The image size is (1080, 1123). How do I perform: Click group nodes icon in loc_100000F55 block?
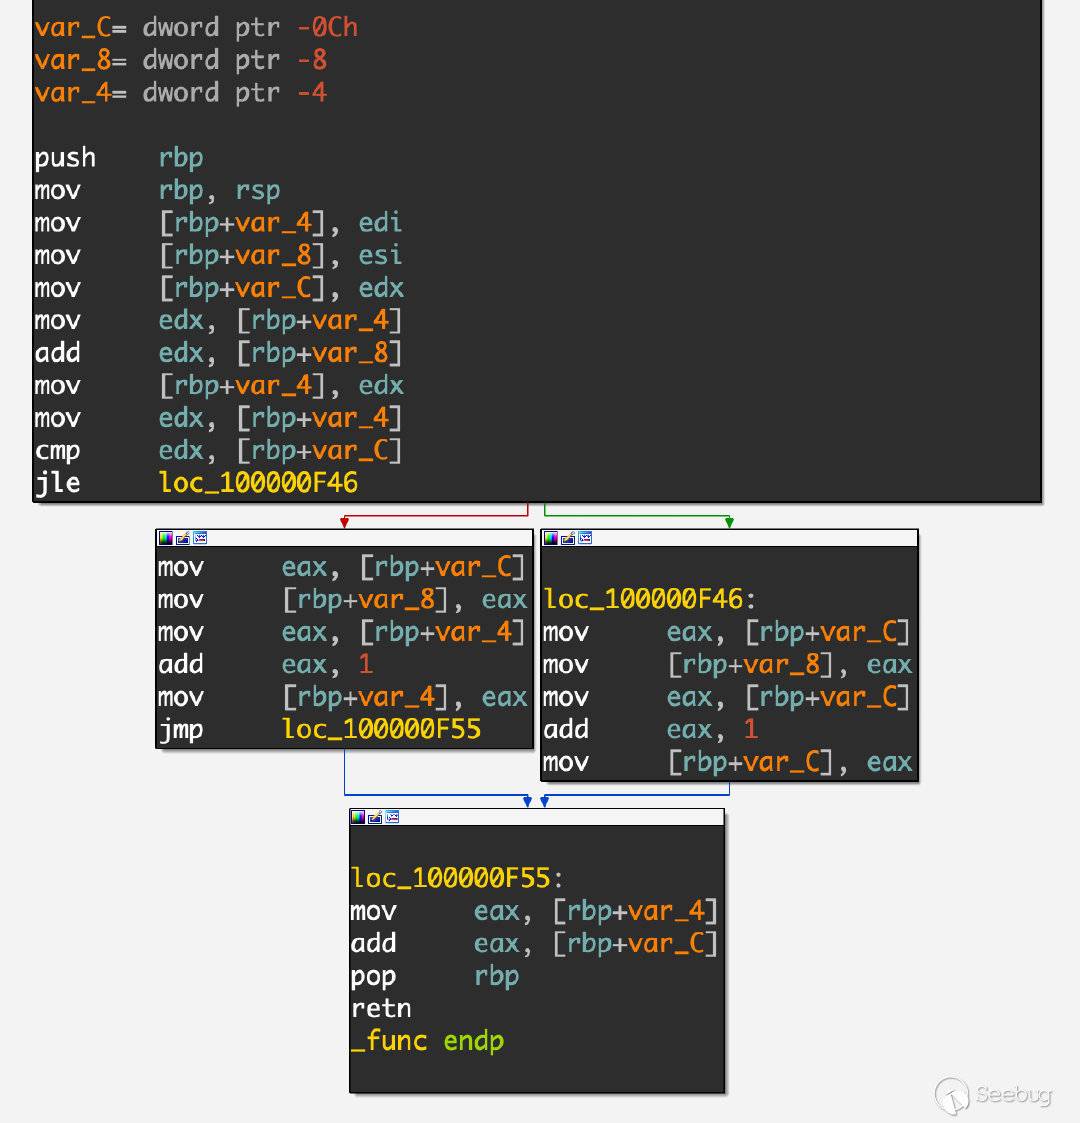pos(392,817)
